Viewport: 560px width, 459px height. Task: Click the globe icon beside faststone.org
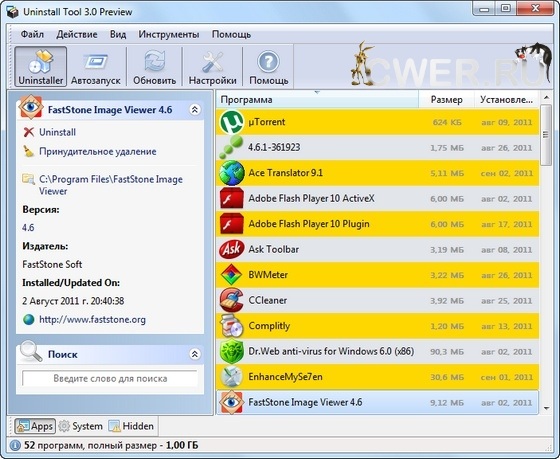29,319
